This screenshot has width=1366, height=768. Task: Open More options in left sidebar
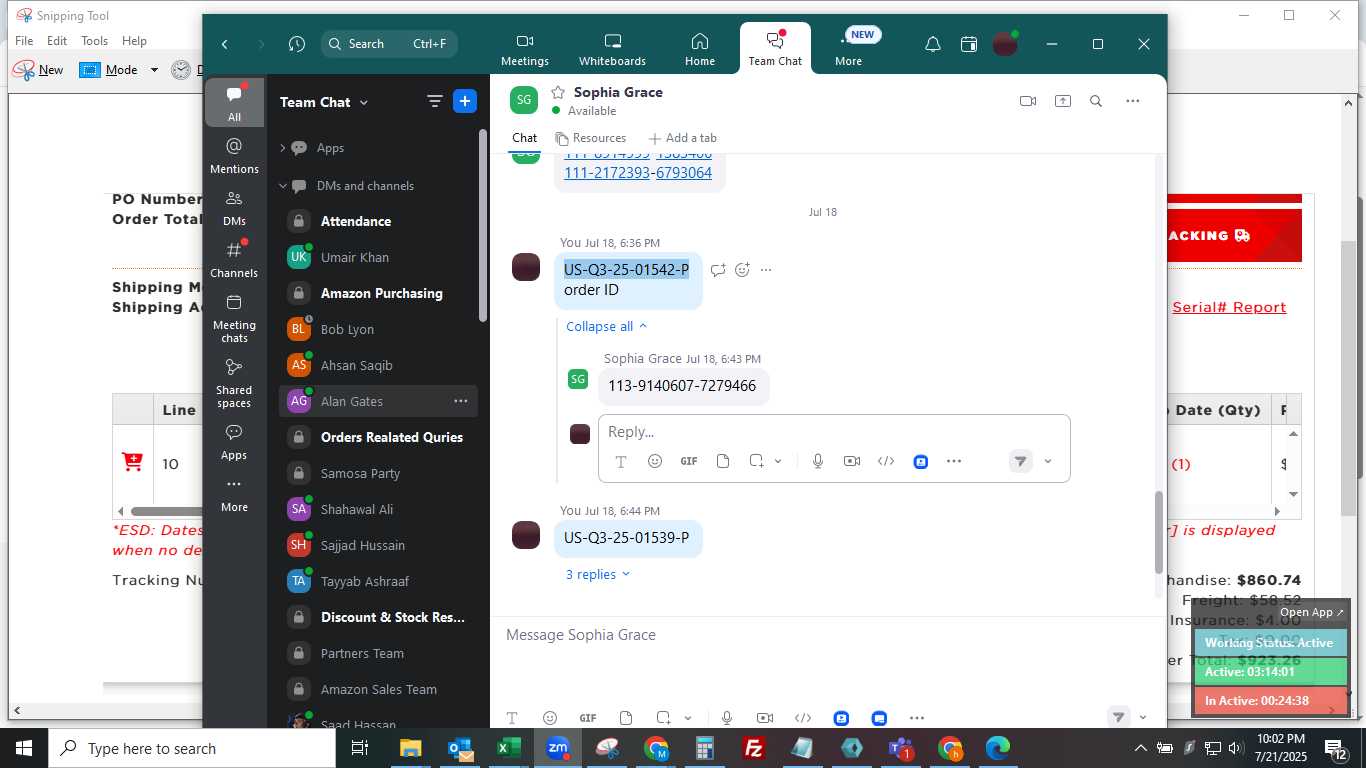tap(234, 495)
